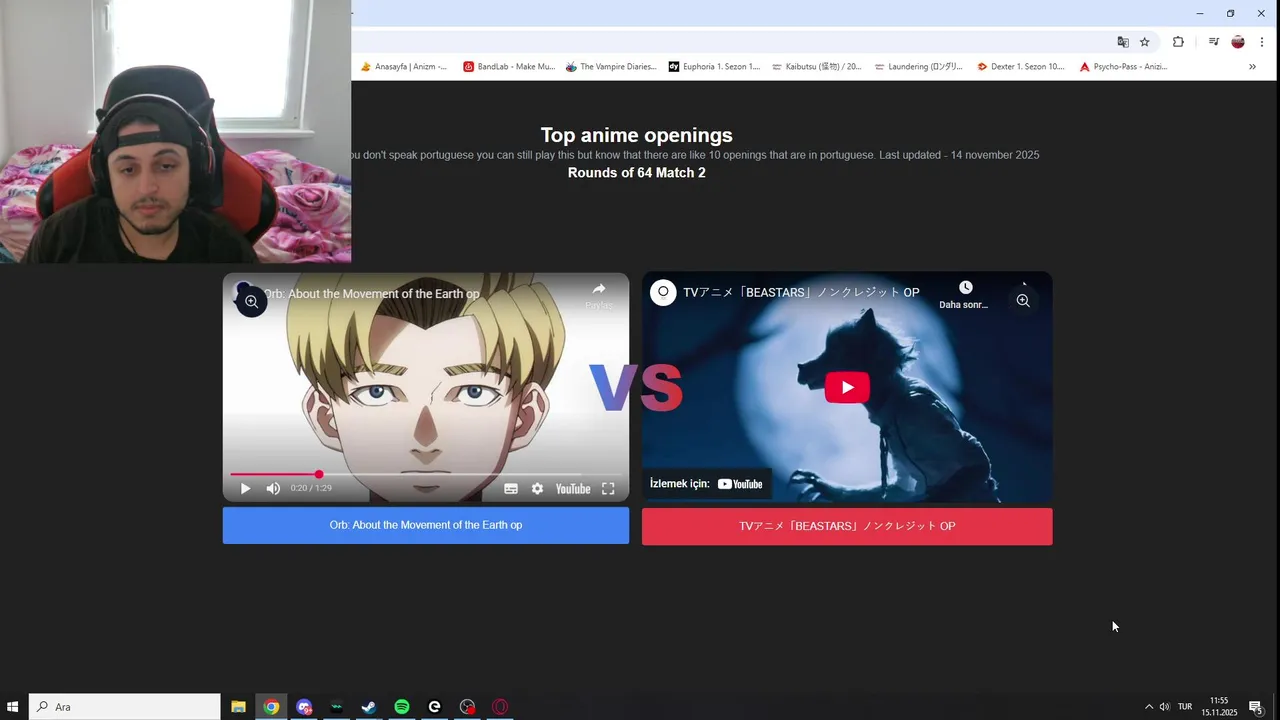Screen dimensions: 1280x720
Task: Open the Dexter 1. Sezon bookmark
Action: click(1021, 67)
